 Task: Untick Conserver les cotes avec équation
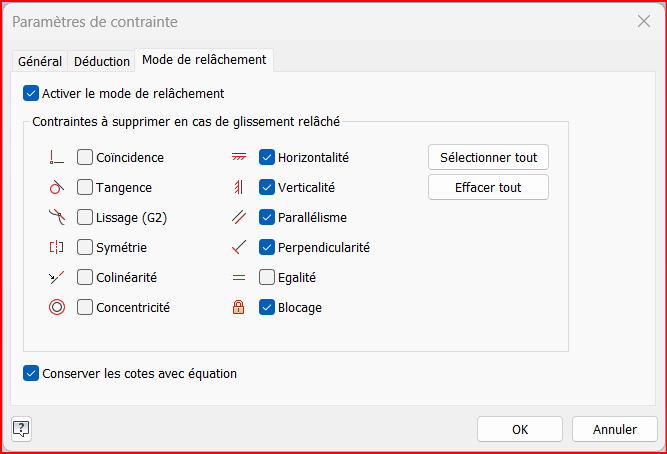pos(31,374)
